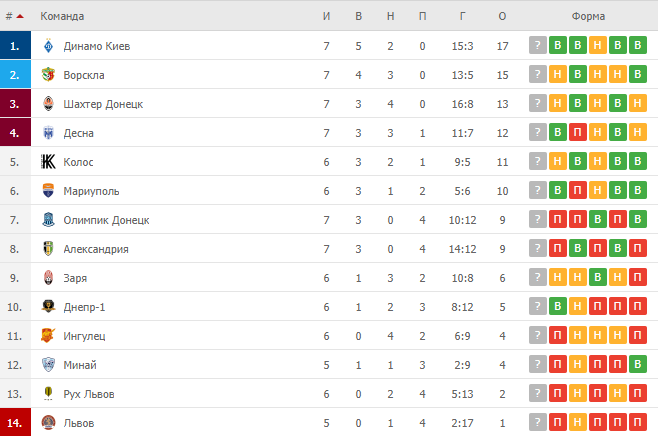658x436 pixels.
Task: Click the Shakhtar Donetsk logo icon
Action: click(x=48, y=104)
